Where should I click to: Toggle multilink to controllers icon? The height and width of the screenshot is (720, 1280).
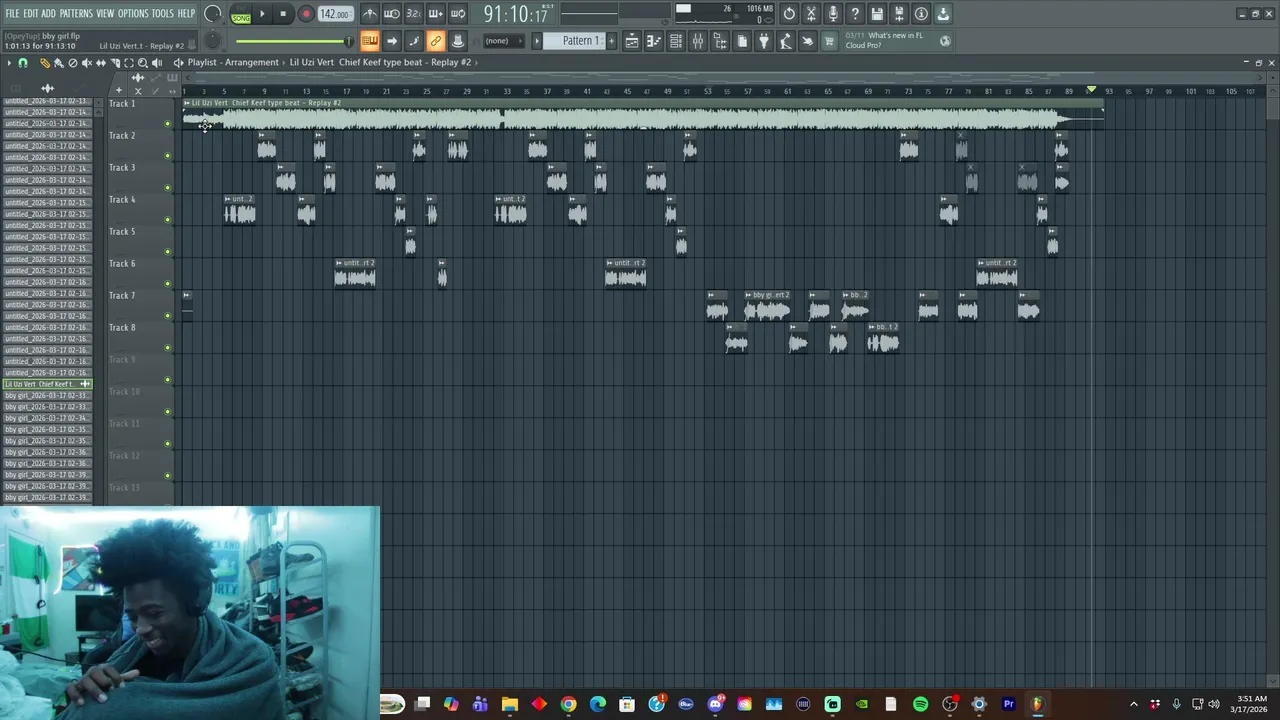pyautogui.click(x=436, y=41)
